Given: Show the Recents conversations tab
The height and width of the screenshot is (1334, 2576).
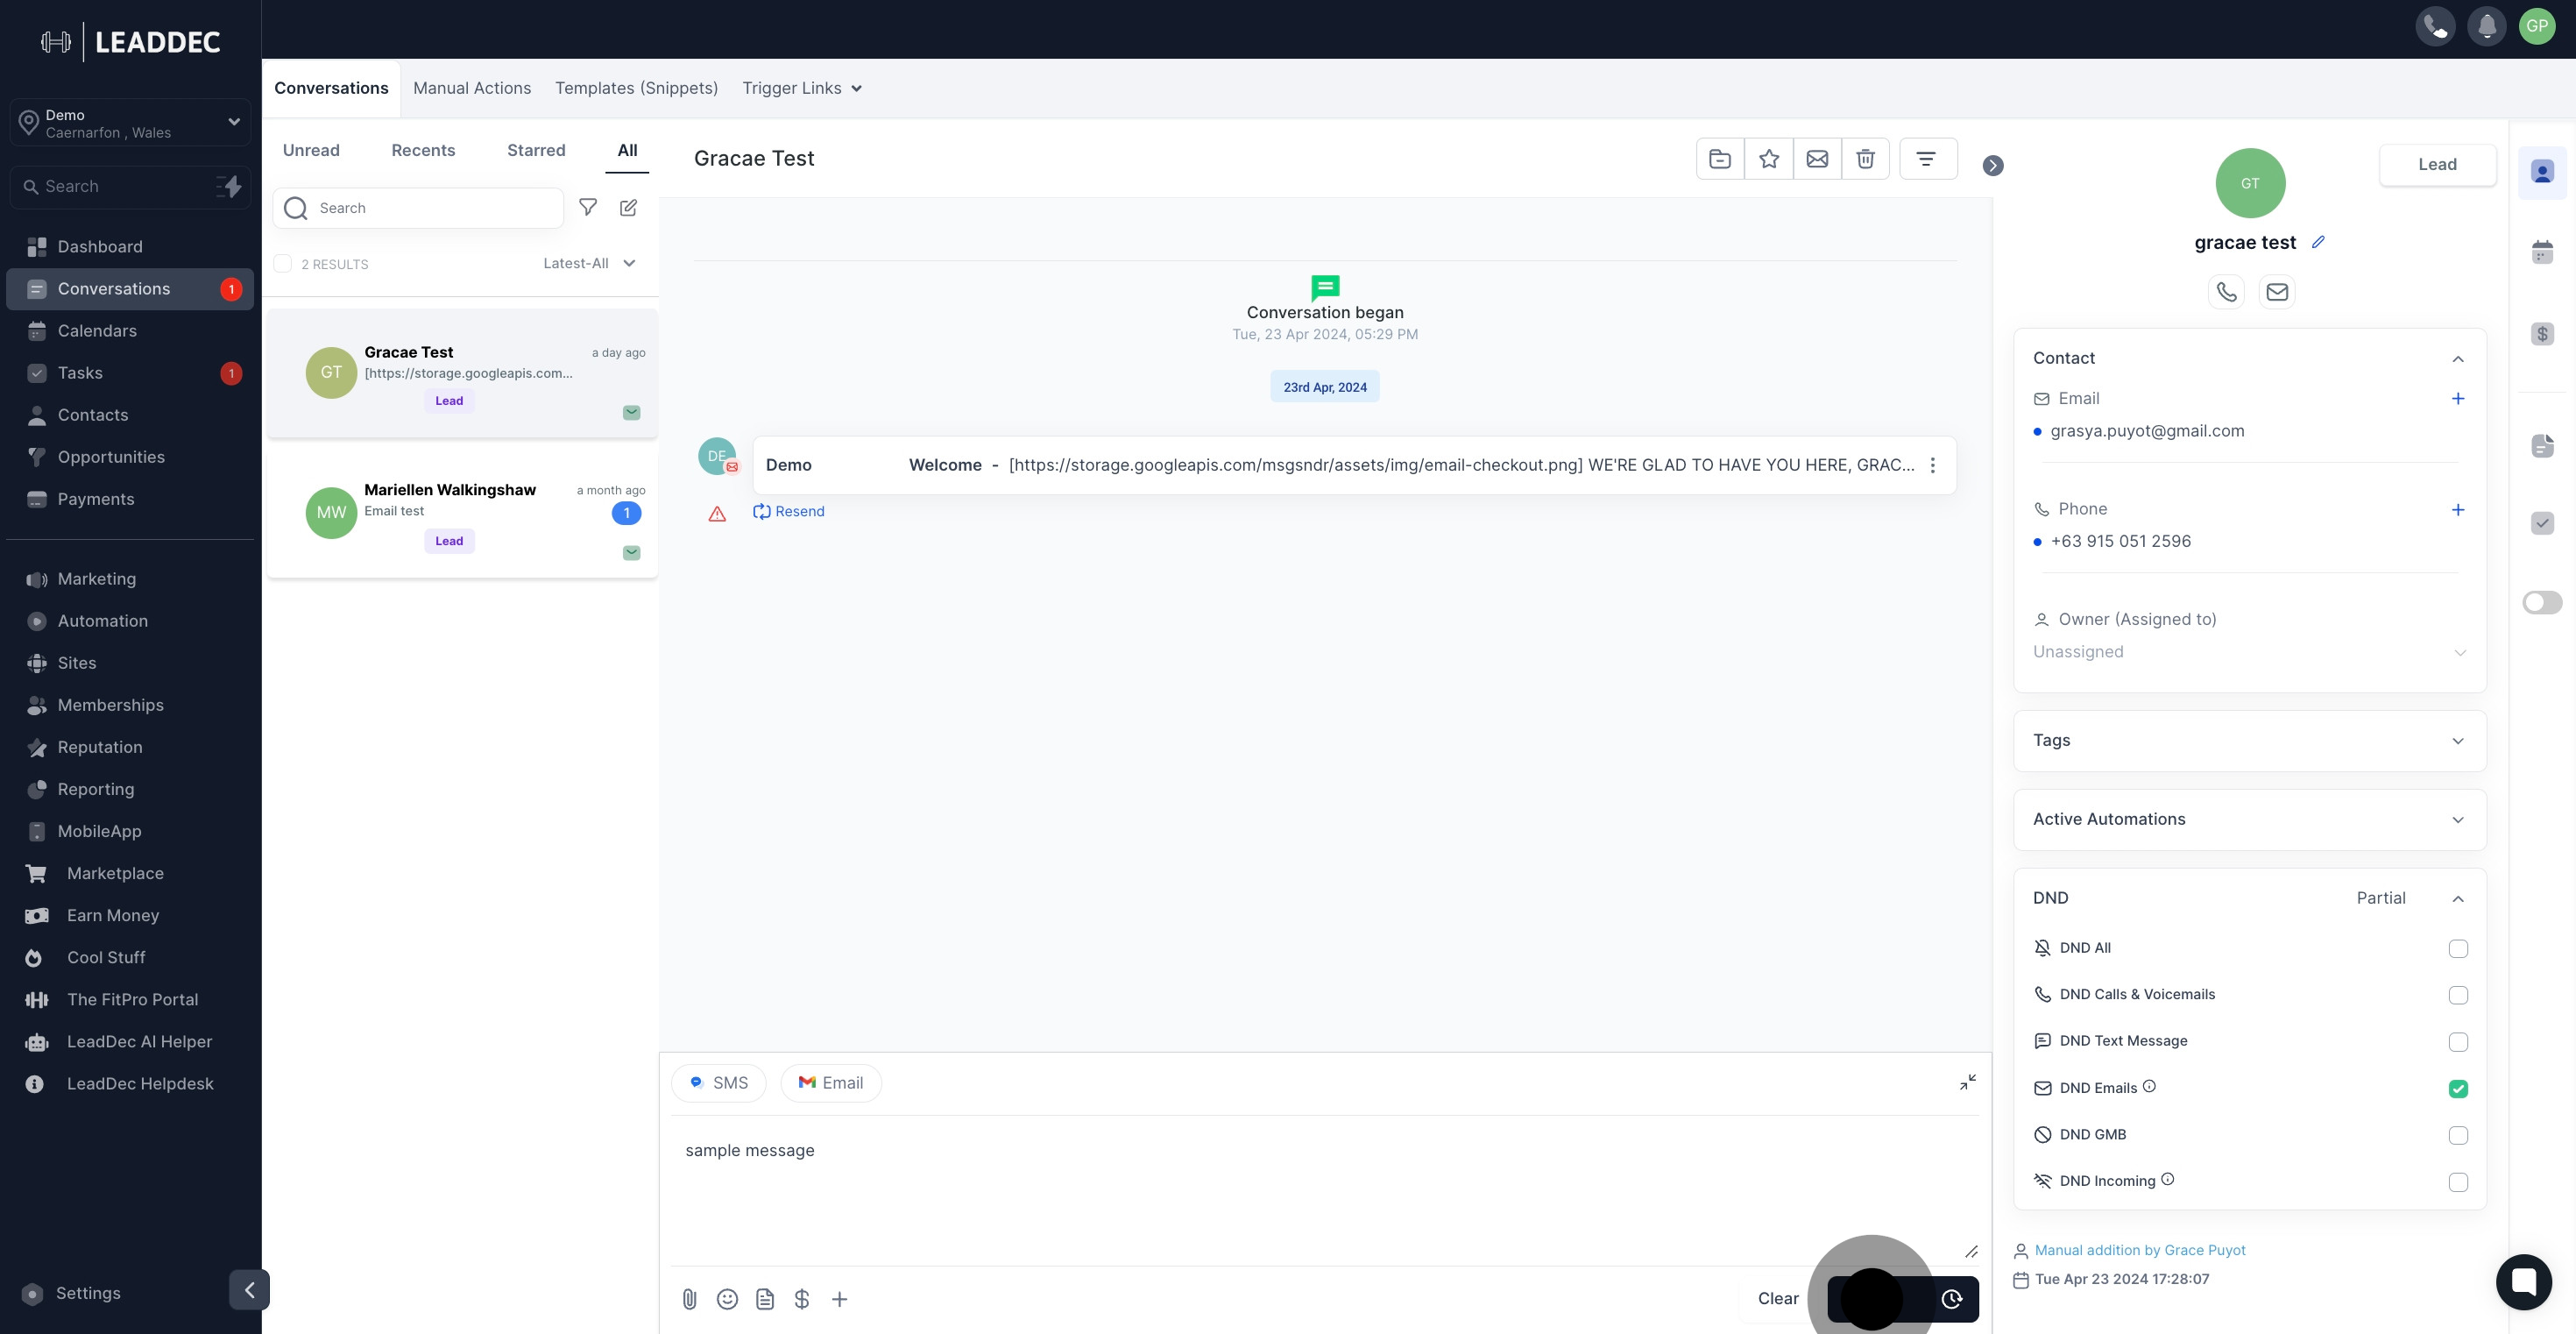Looking at the screenshot, I should [x=423, y=150].
